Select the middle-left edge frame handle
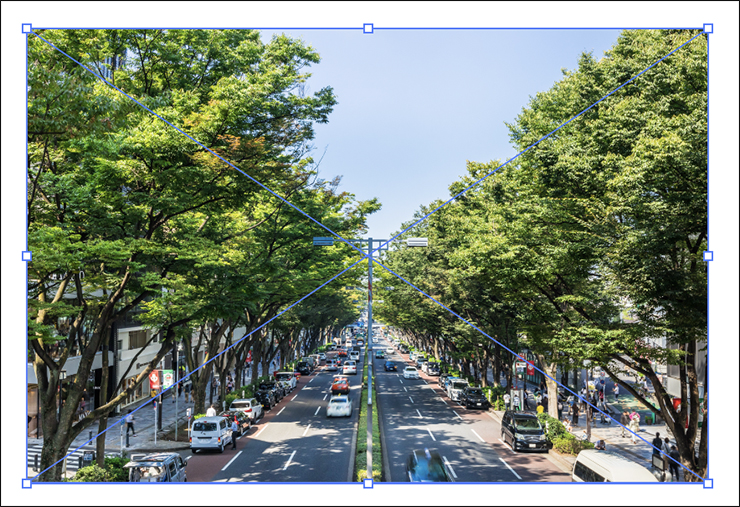 pyautogui.click(x=27, y=256)
